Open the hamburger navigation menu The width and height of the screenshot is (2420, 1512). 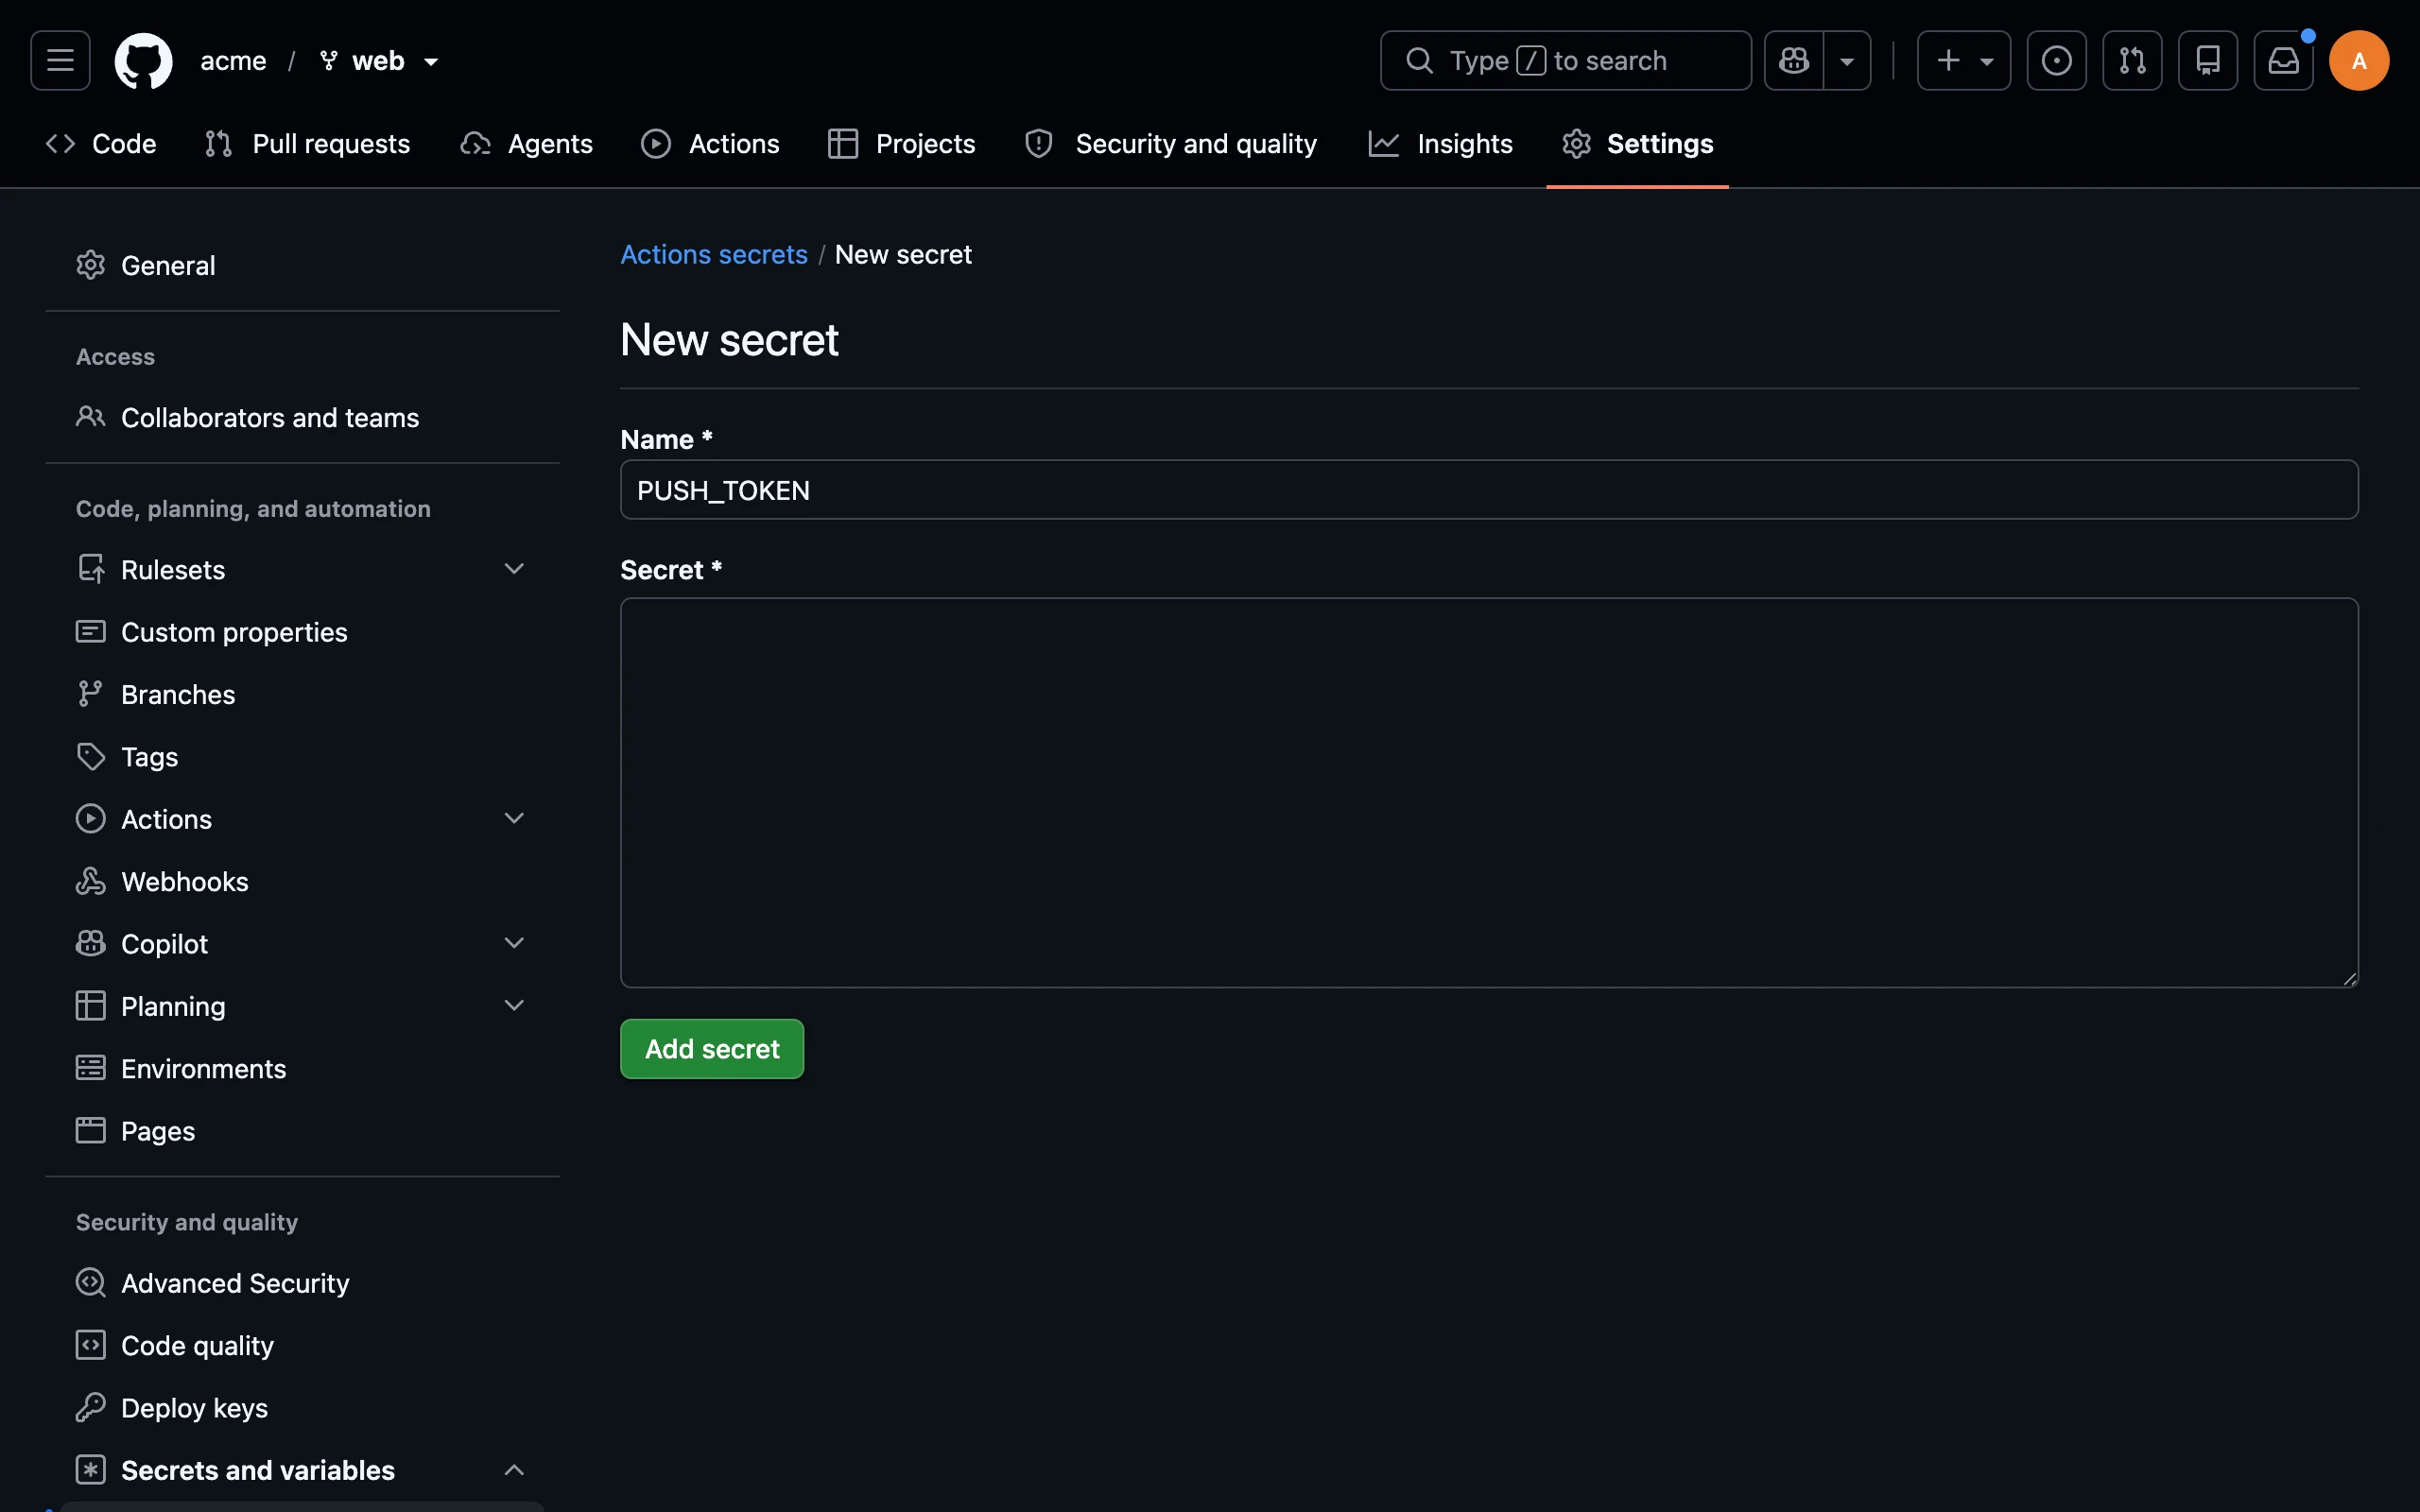60,61
